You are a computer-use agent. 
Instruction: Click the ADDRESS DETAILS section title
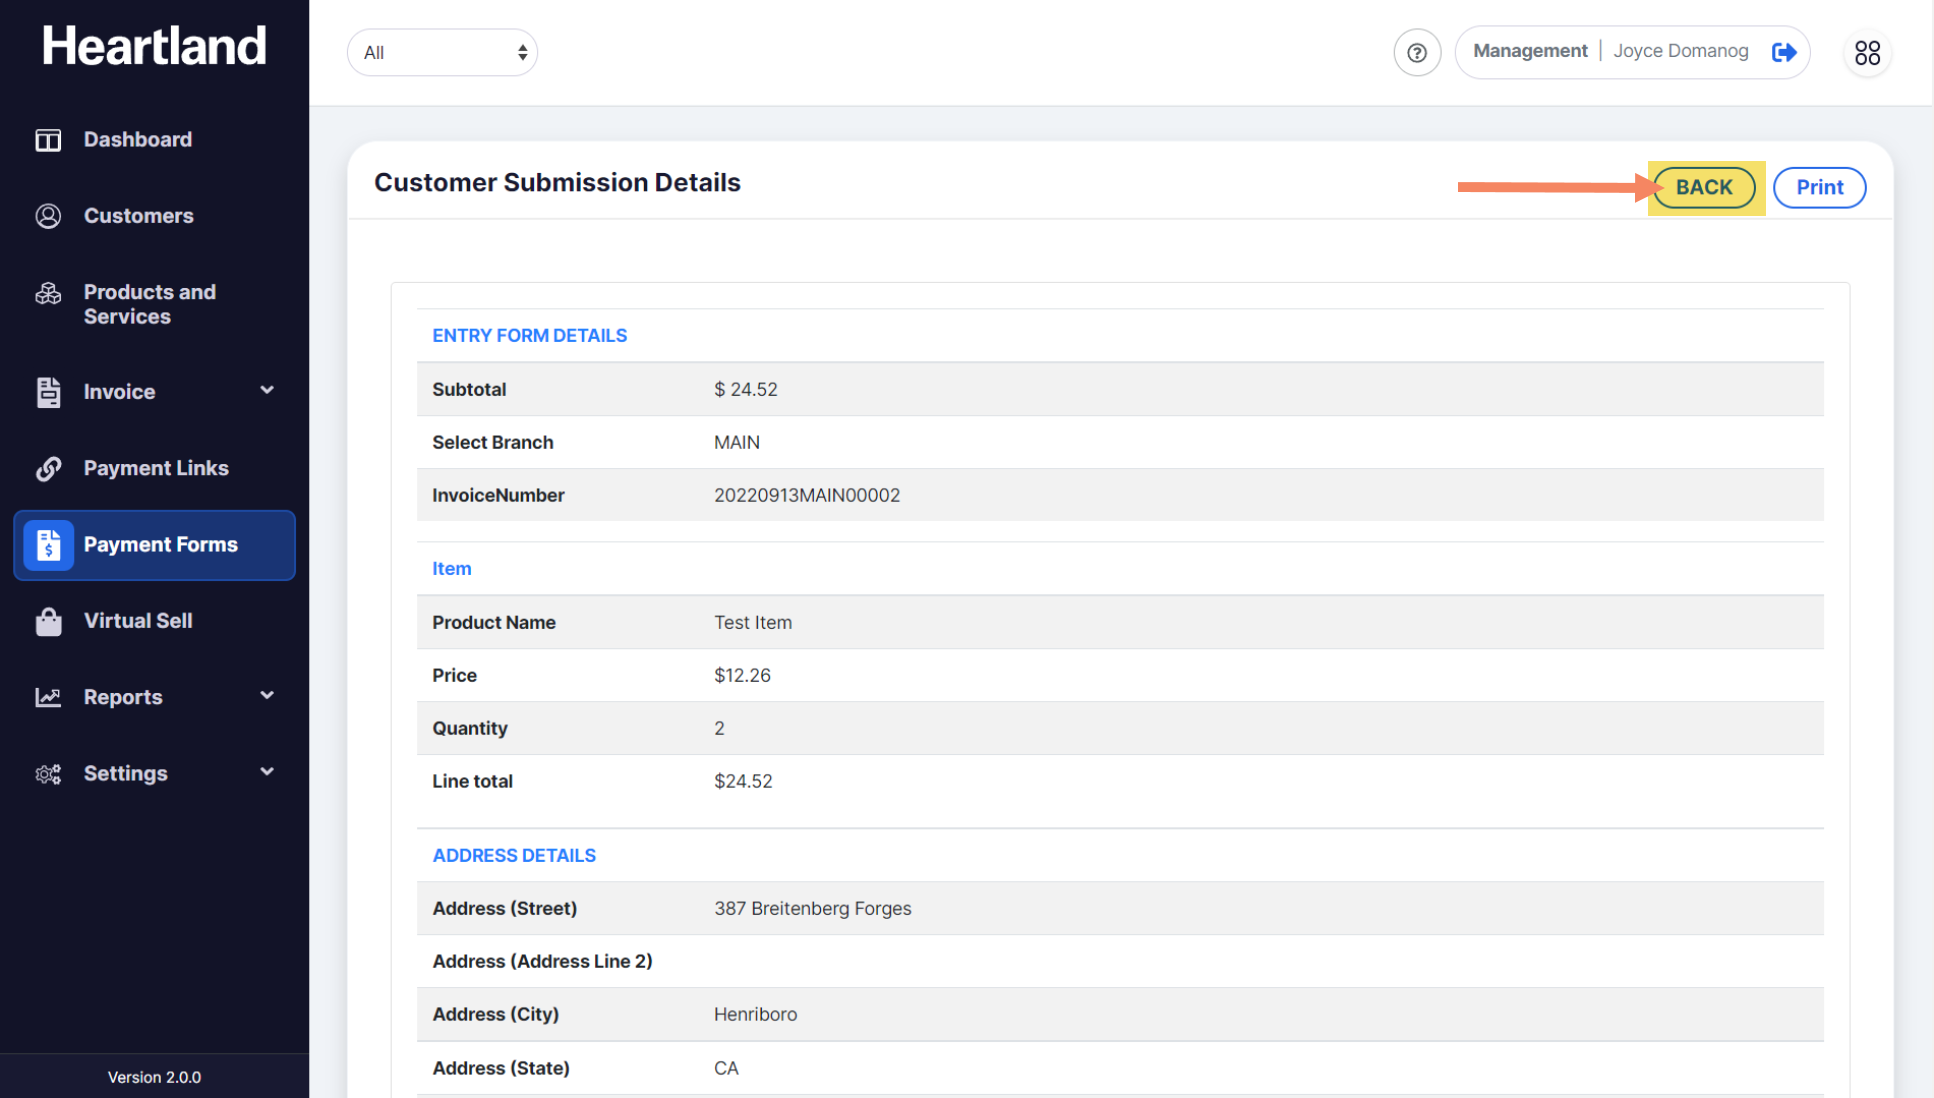click(514, 856)
